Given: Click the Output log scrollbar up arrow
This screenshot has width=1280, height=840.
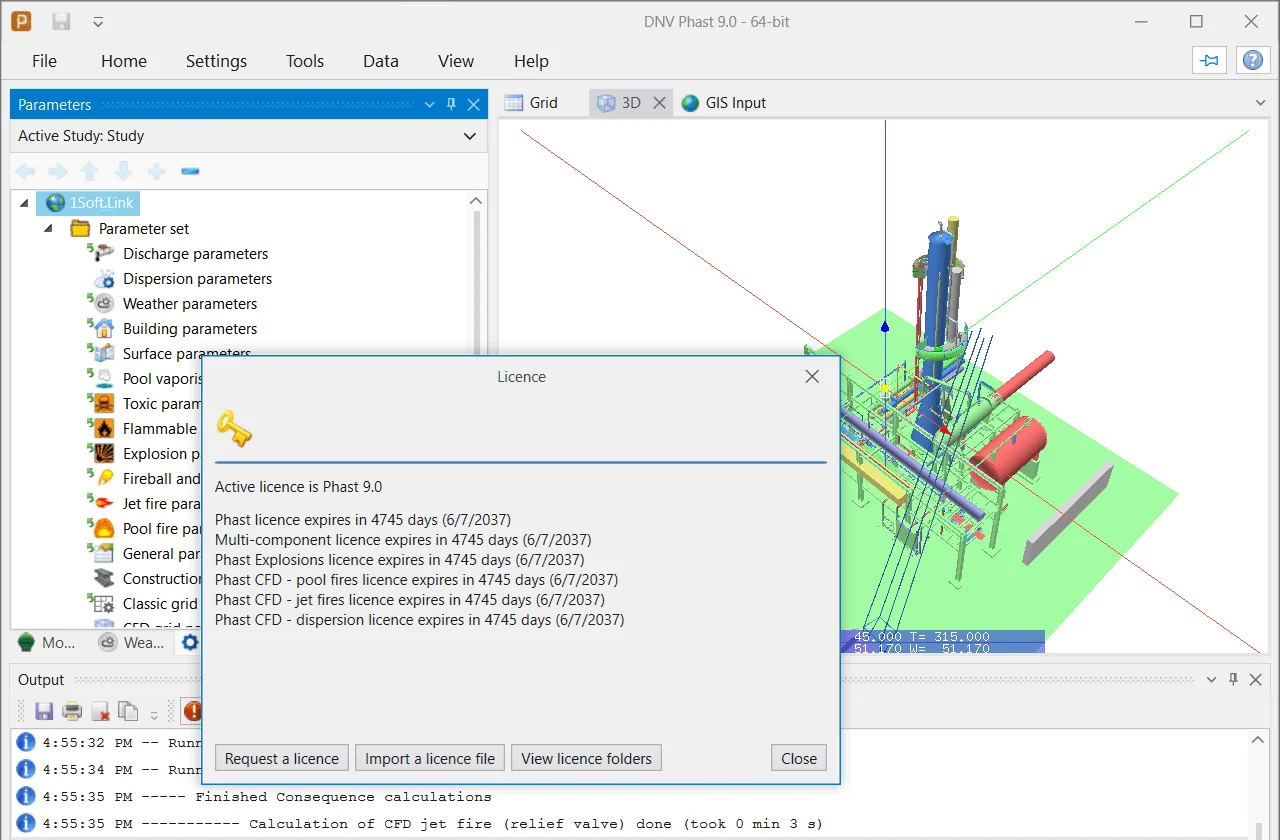Looking at the screenshot, I should pos(1258,741).
